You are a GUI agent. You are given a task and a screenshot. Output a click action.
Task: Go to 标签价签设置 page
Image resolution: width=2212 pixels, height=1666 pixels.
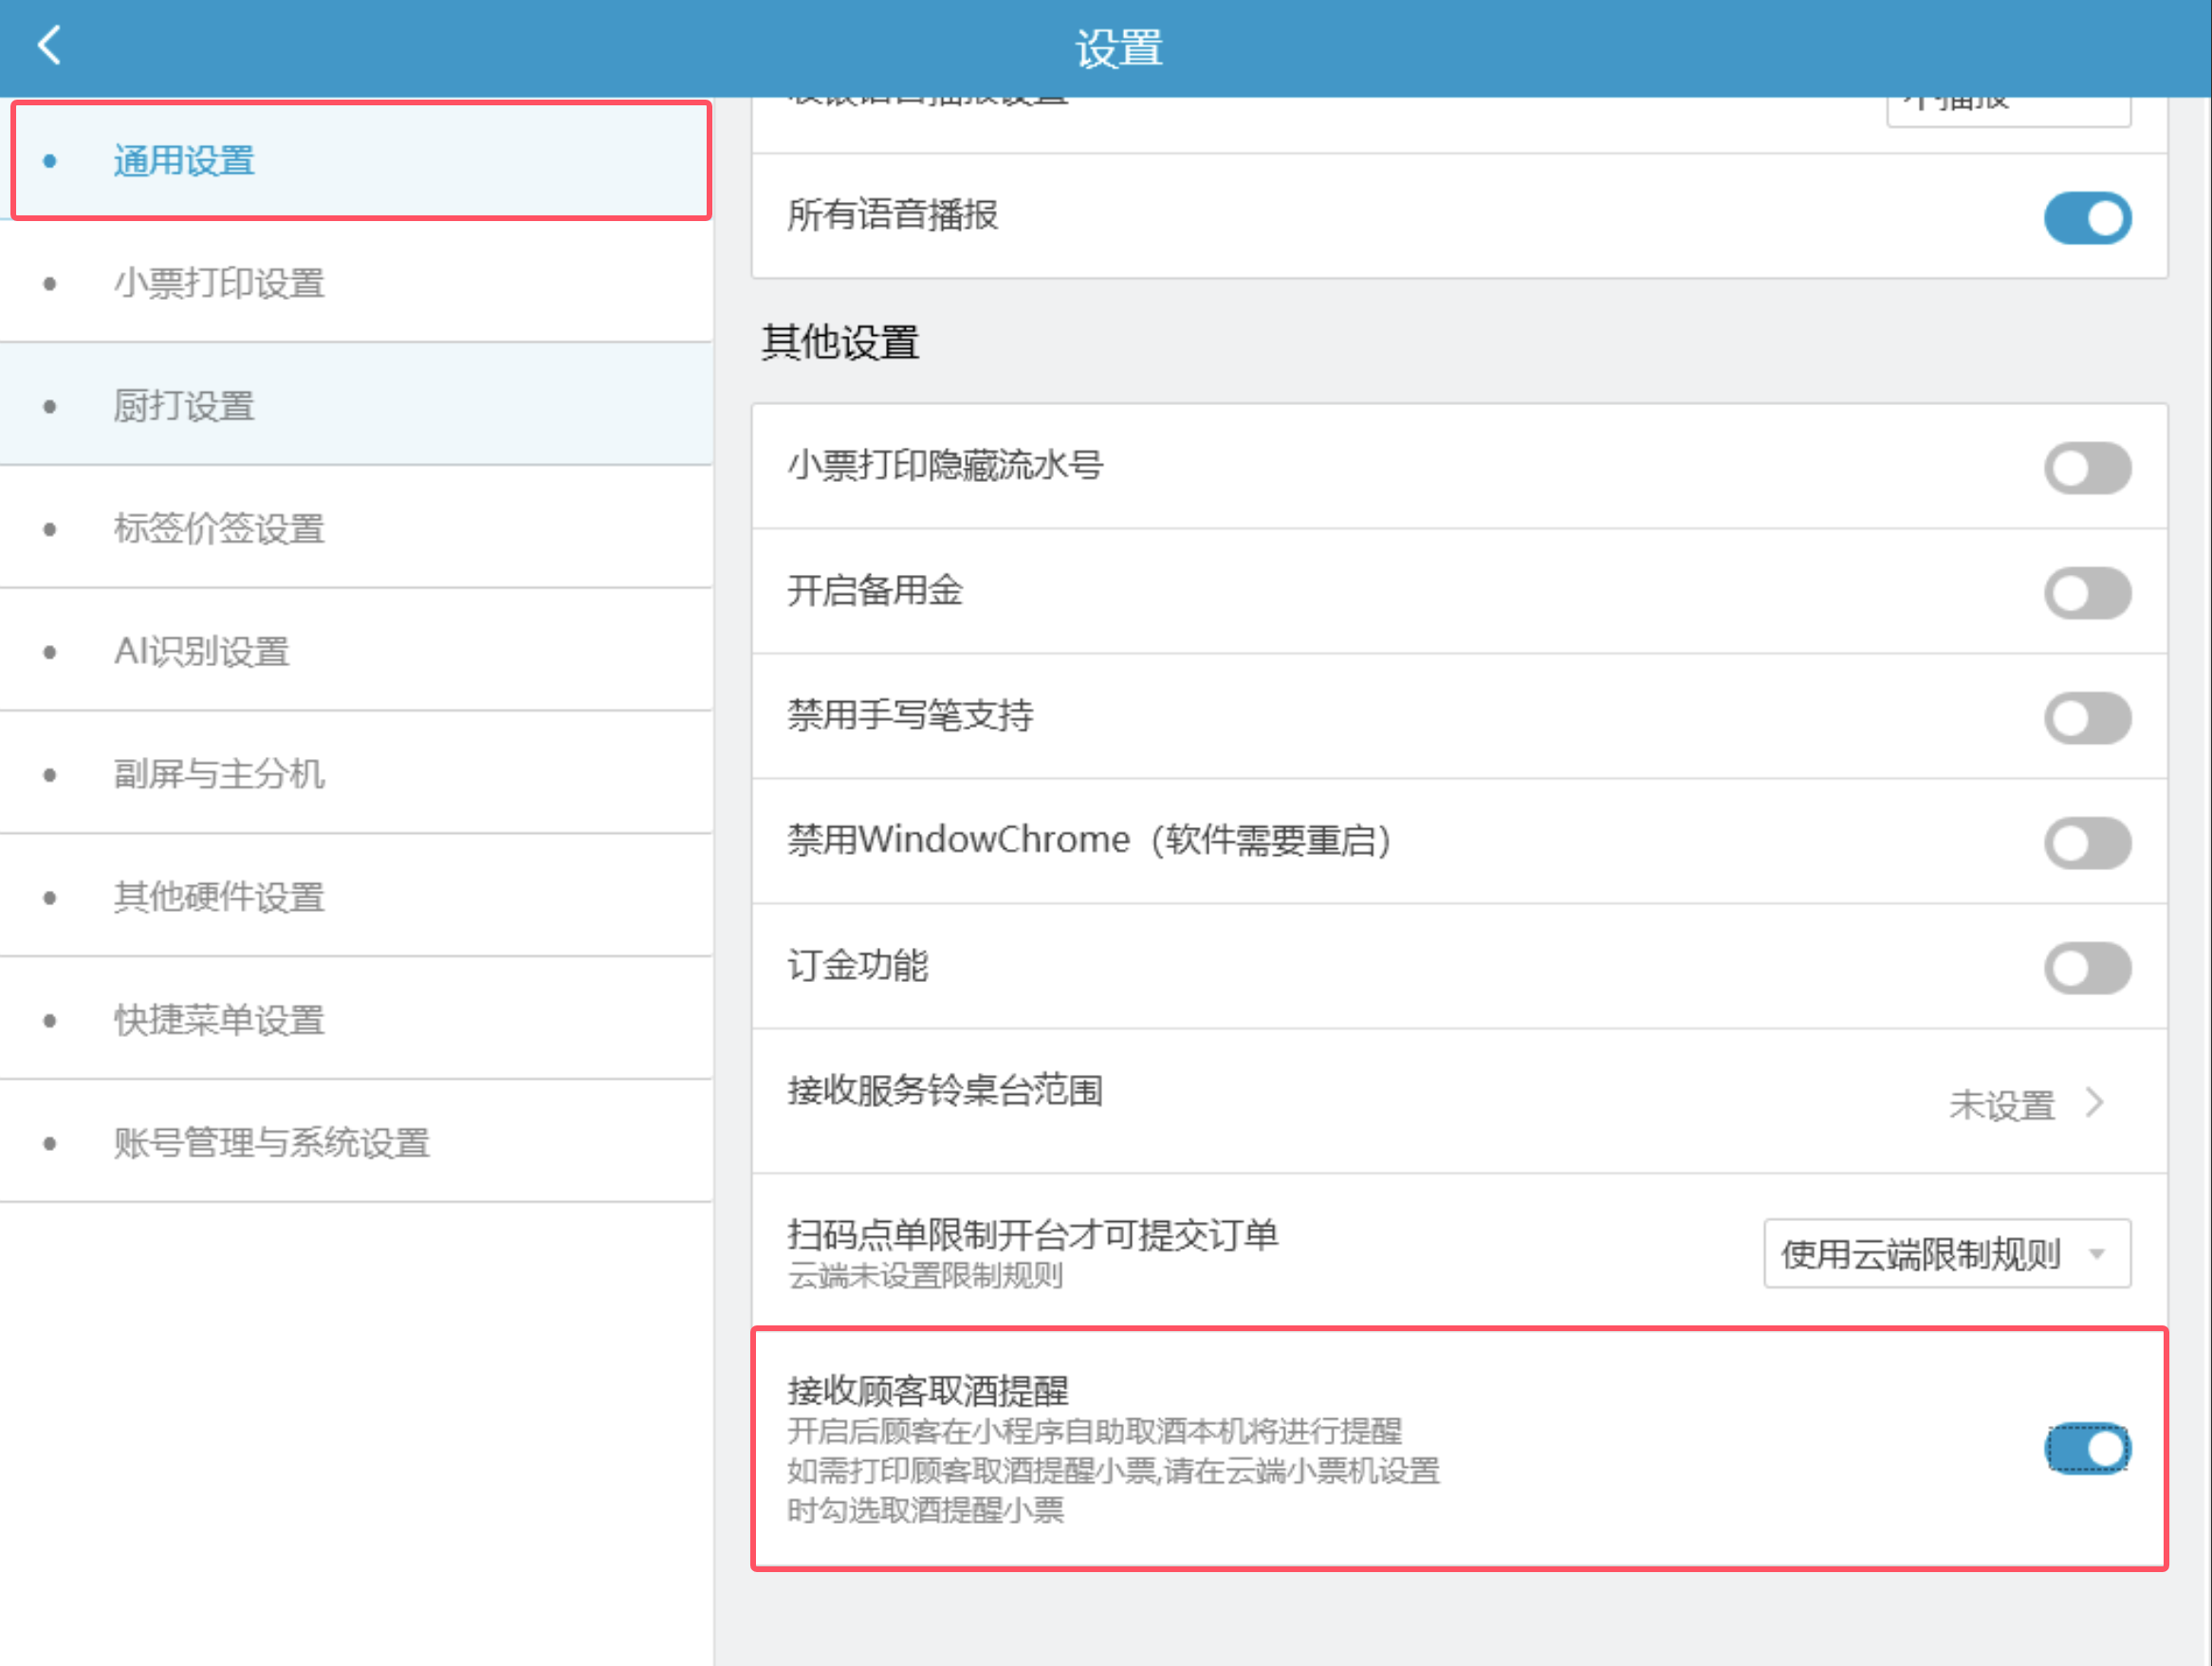219,529
